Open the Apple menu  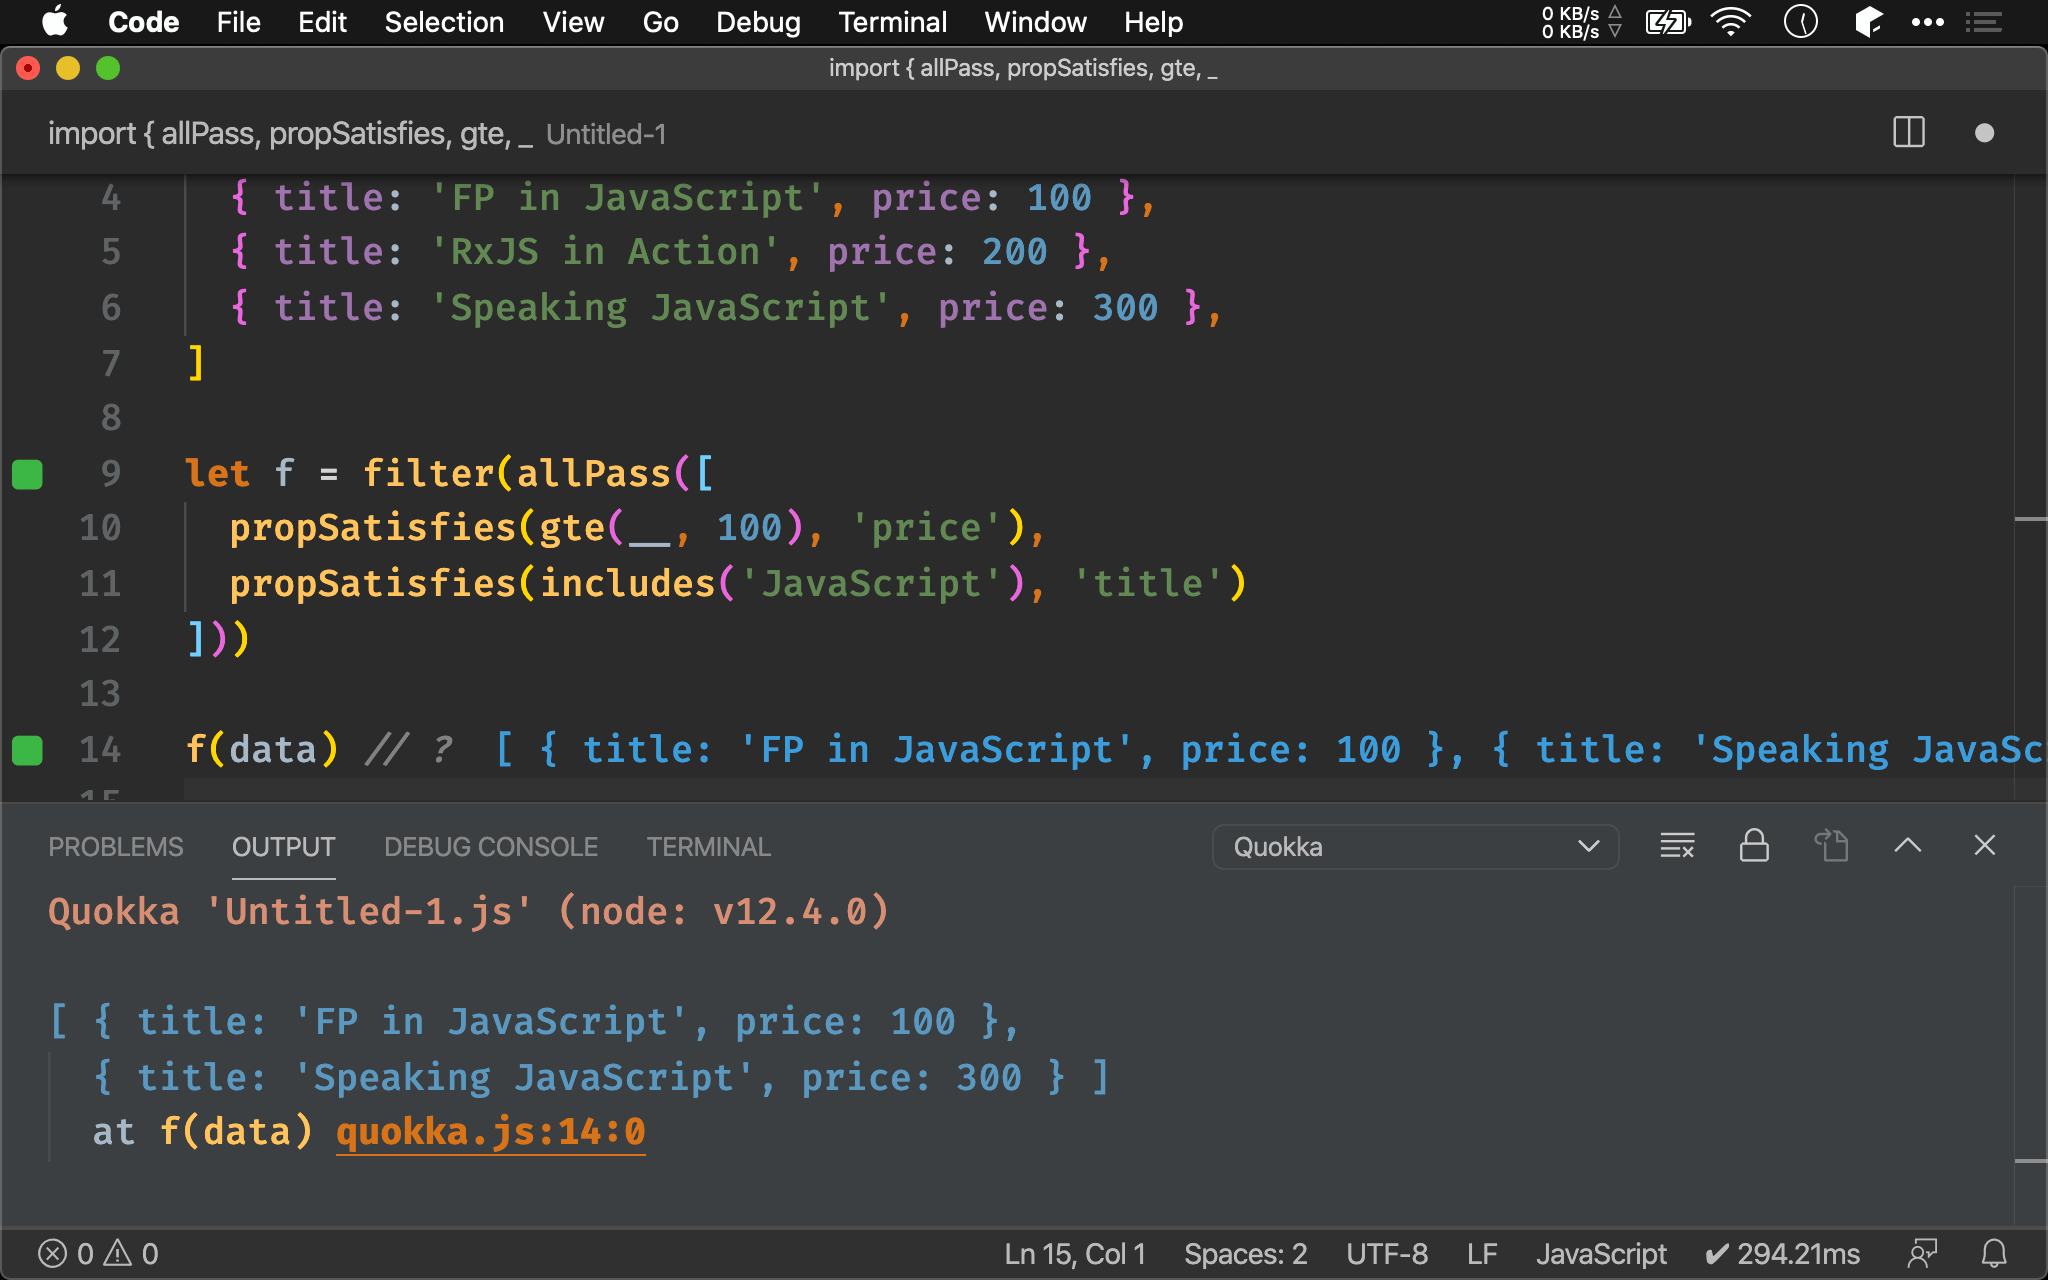54,22
